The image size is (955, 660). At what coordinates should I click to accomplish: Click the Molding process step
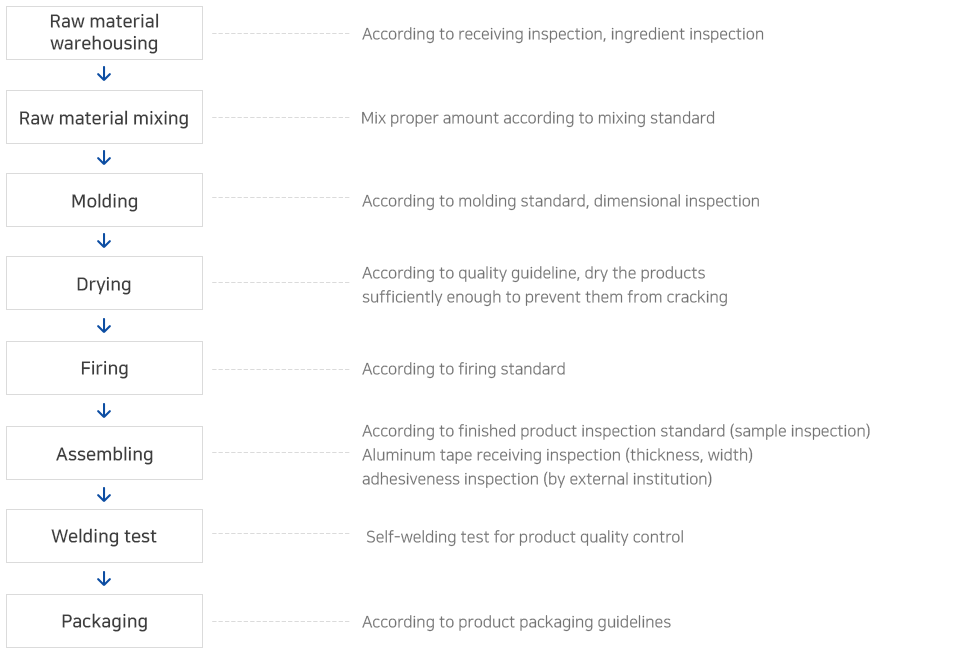tap(105, 200)
